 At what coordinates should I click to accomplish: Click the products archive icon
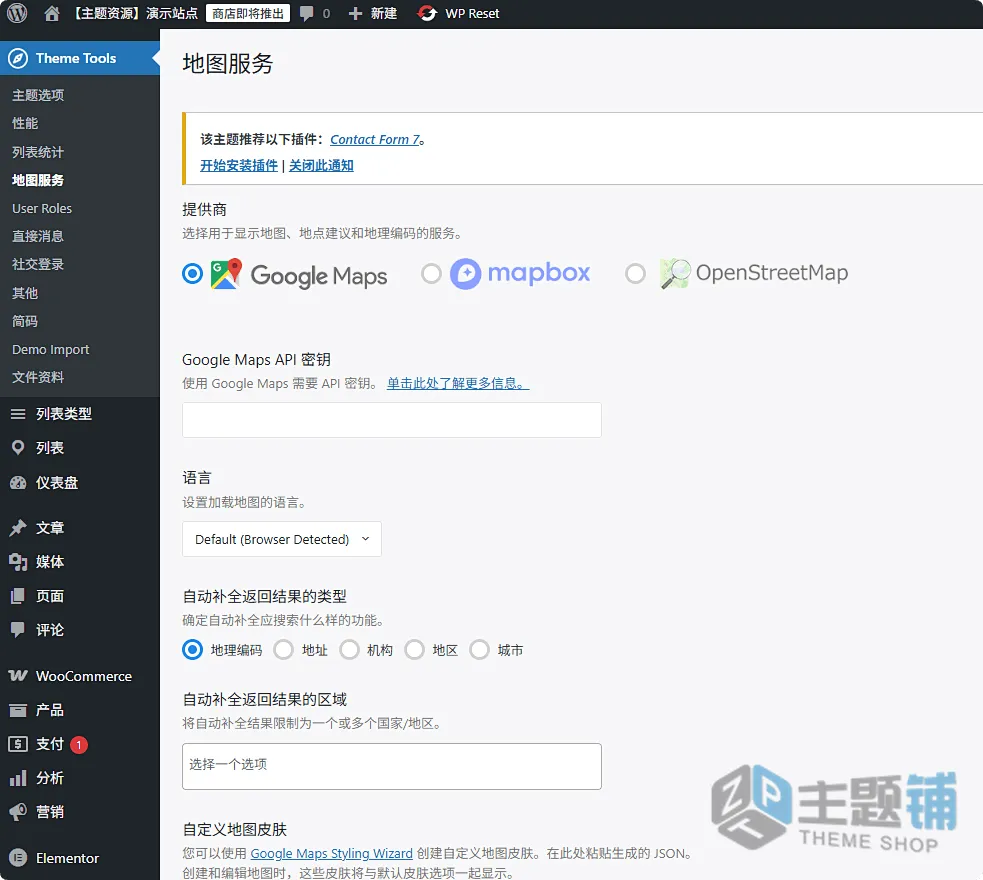(18, 710)
